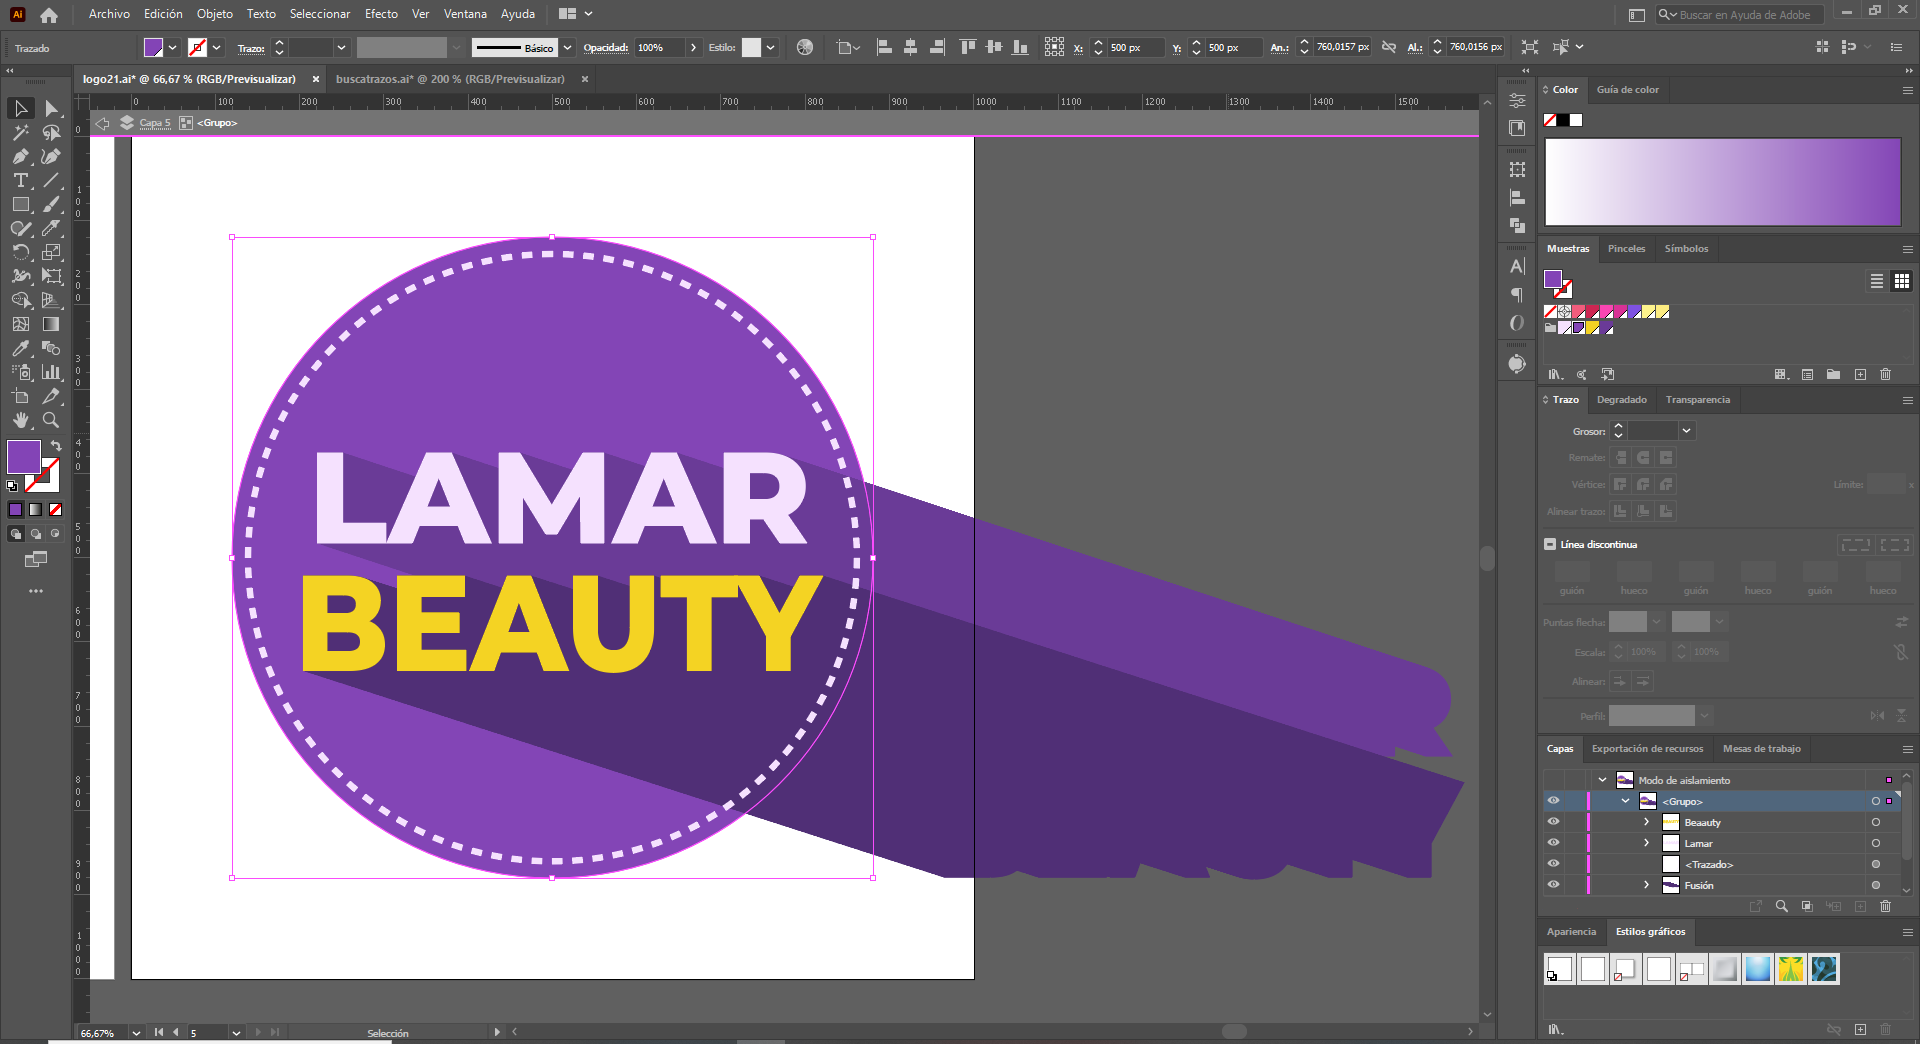Select the Magic Wand tool
The image size is (1920, 1044).
[20, 132]
